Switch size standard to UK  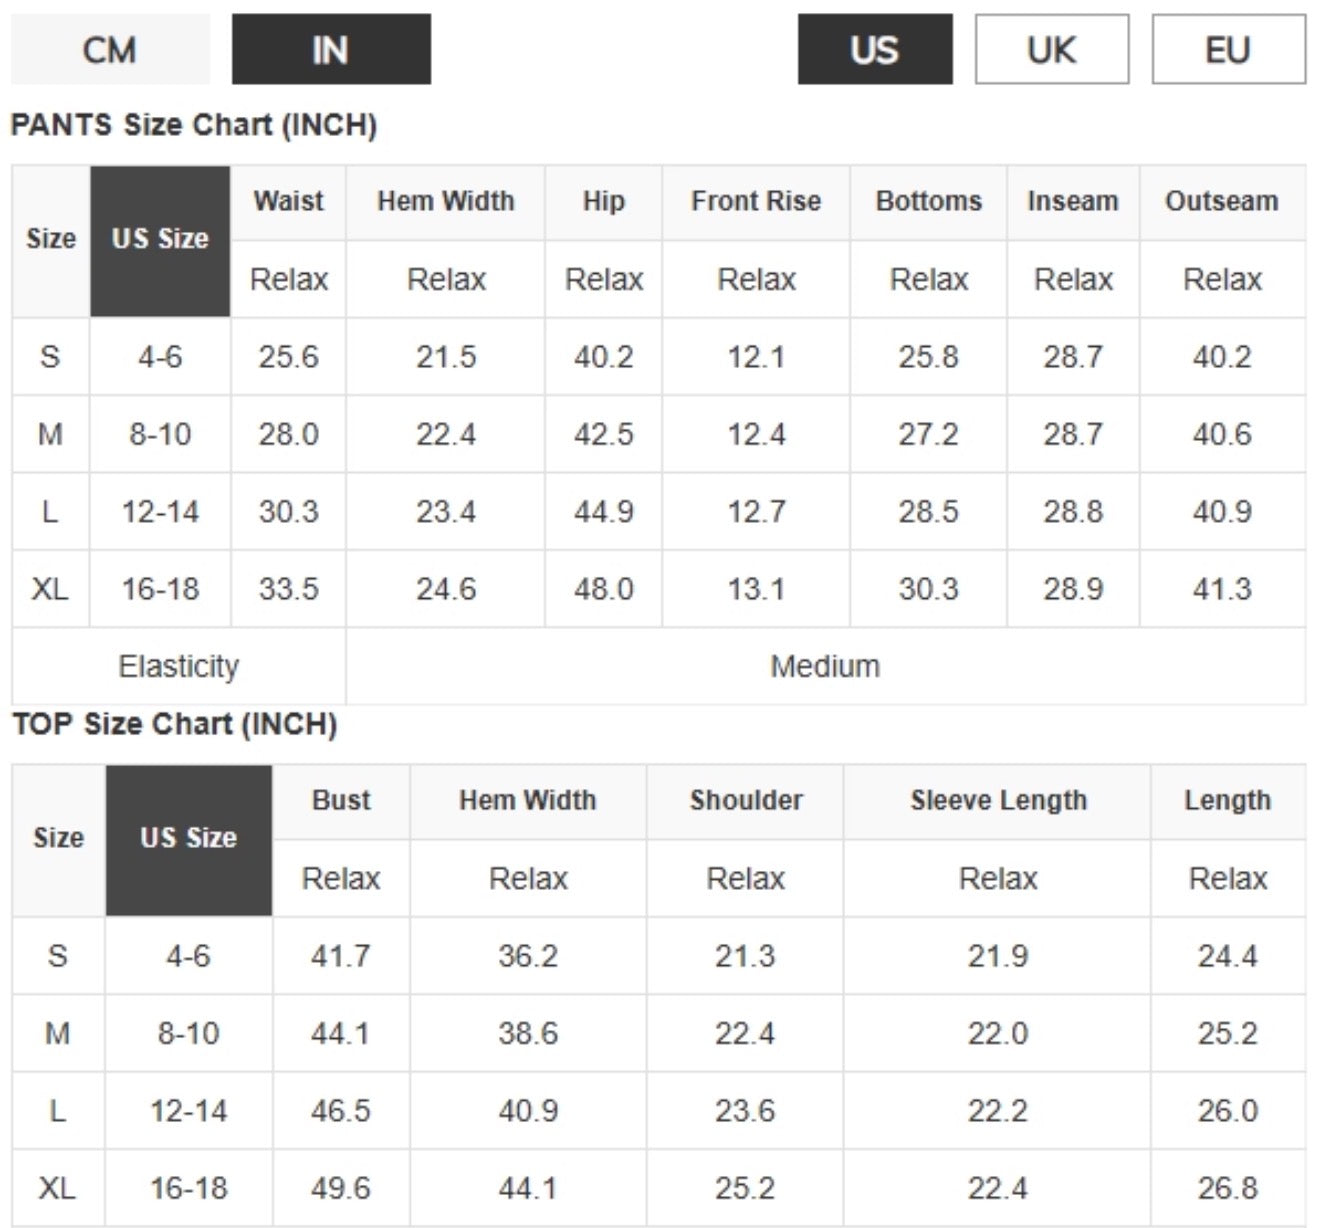[1052, 49]
